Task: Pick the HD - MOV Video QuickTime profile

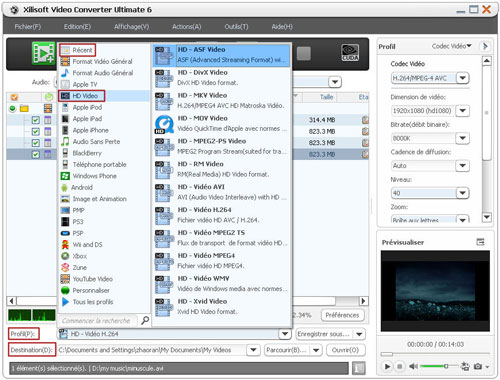Action: tap(222, 124)
